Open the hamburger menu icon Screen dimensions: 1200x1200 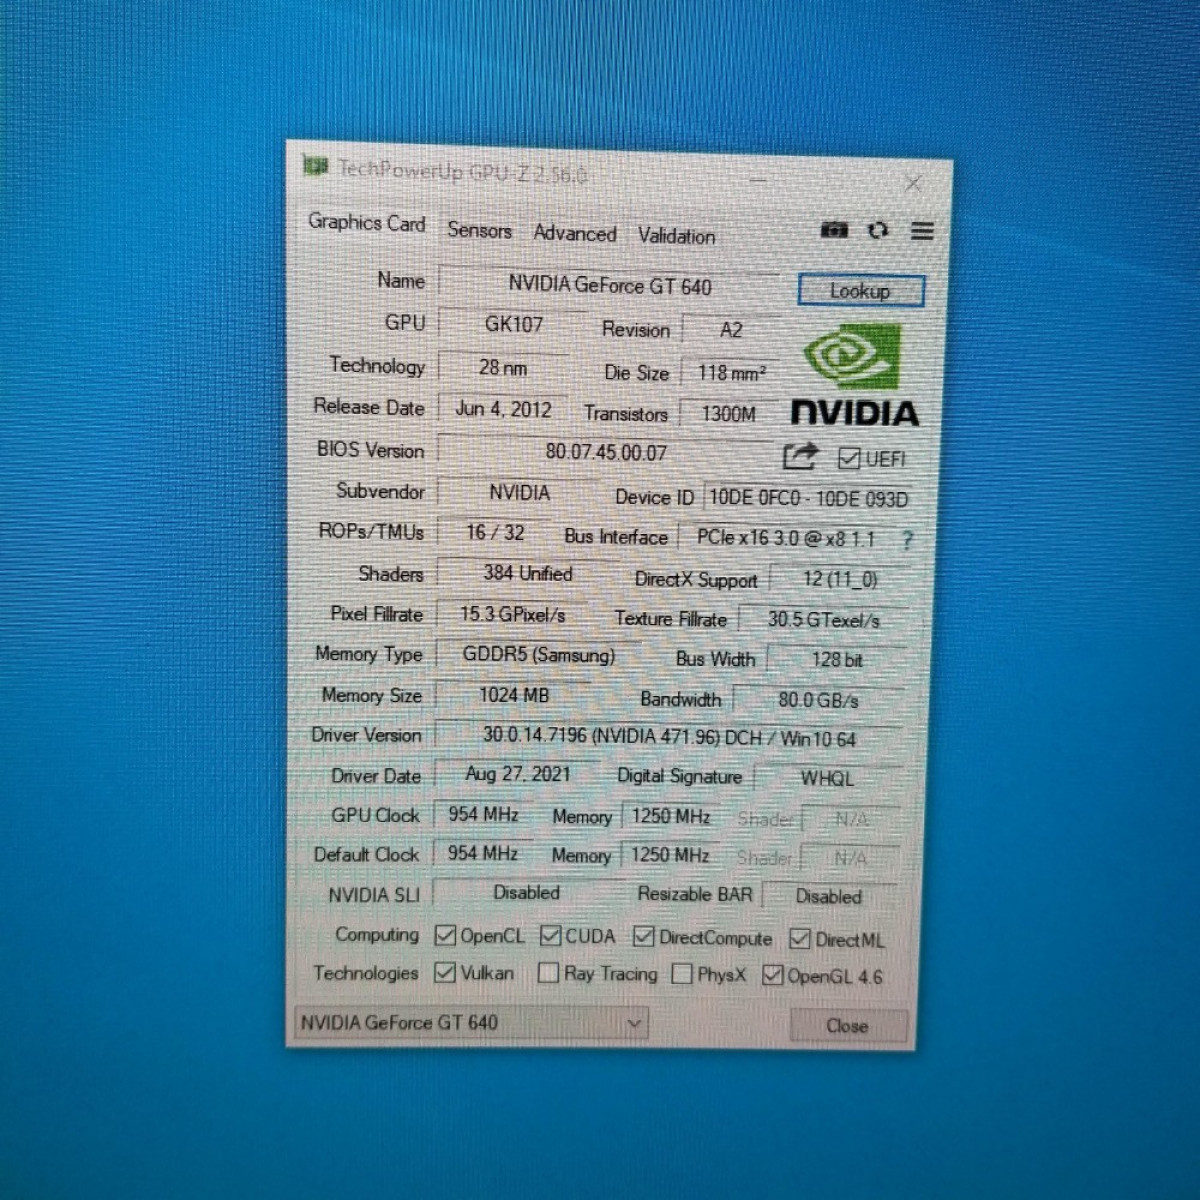[922, 231]
